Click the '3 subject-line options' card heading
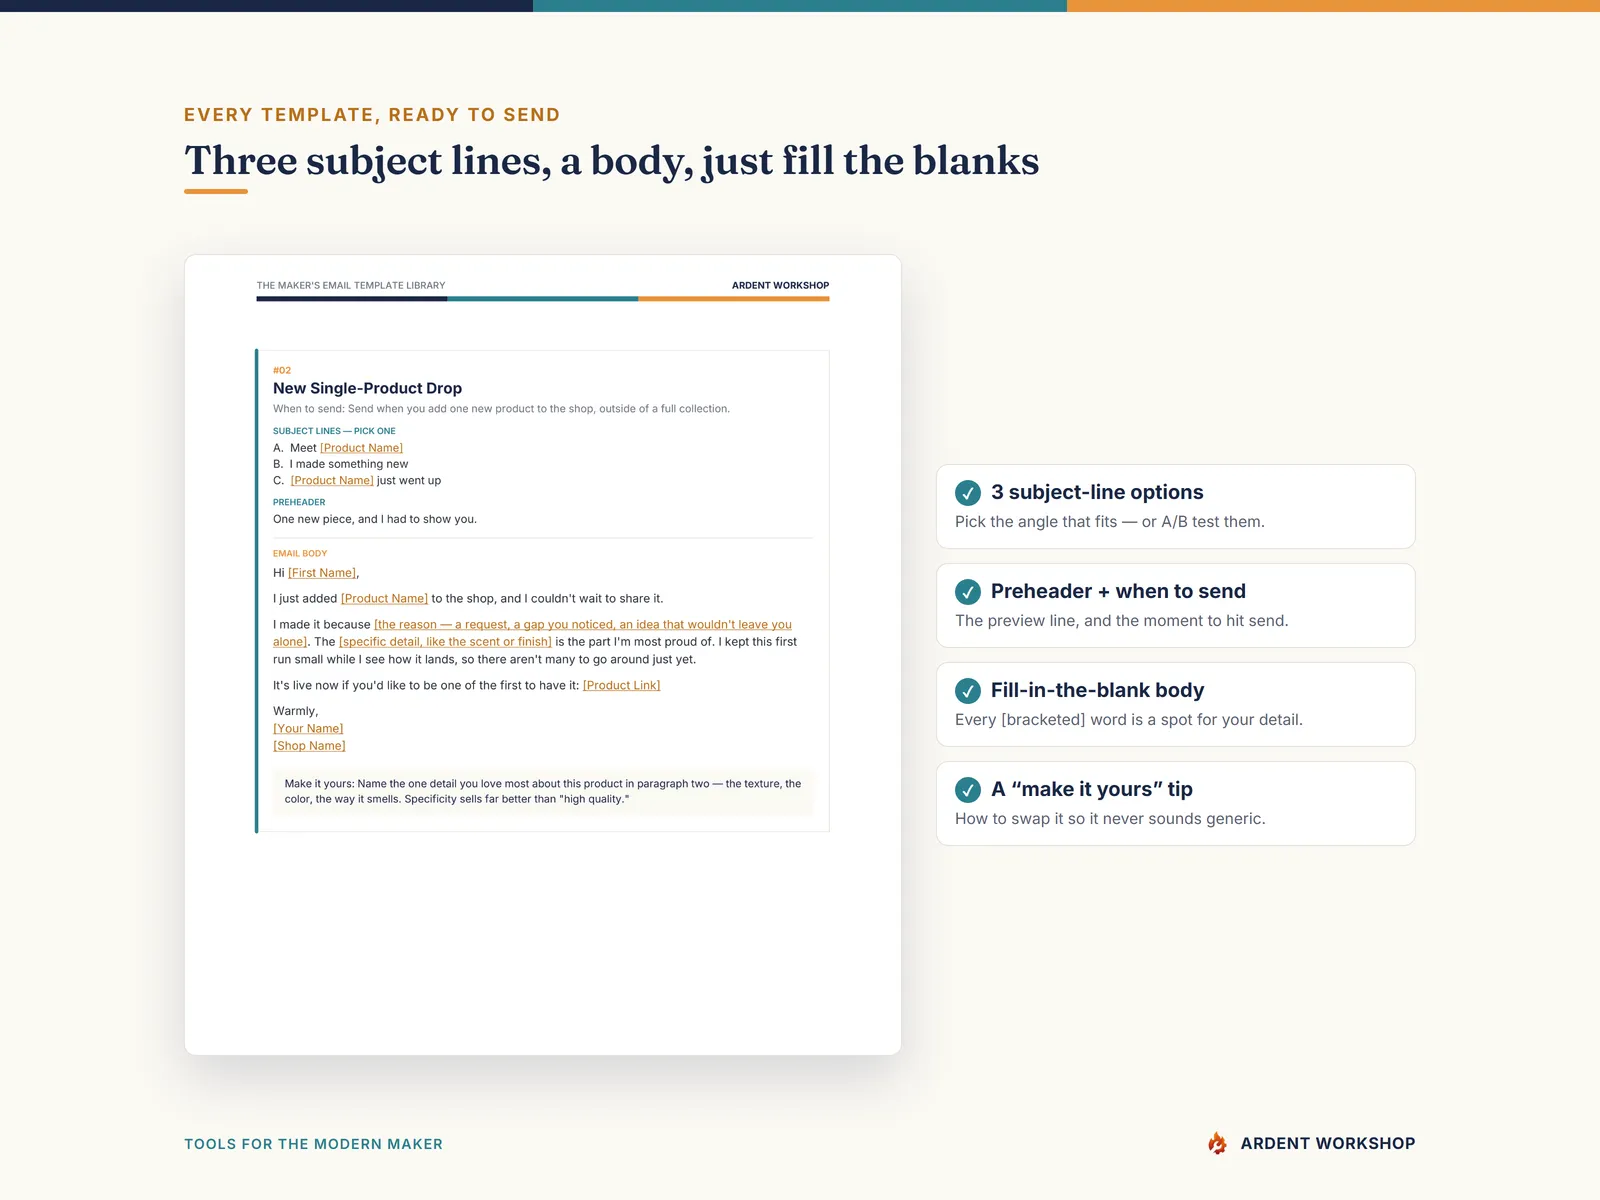This screenshot has width=1600, height=1200. click(x=1097, y=492)
